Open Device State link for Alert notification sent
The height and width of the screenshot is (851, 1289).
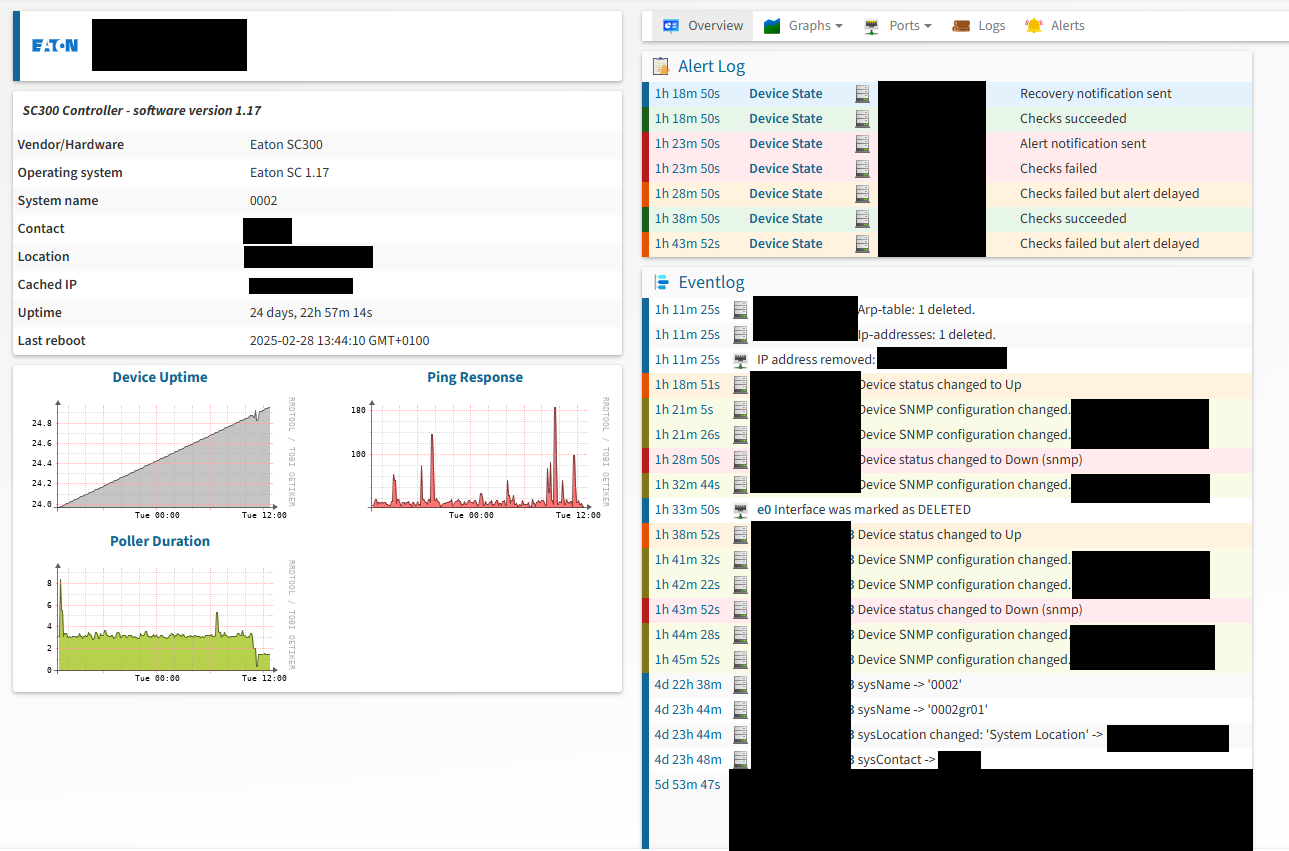tap(786, 144)
